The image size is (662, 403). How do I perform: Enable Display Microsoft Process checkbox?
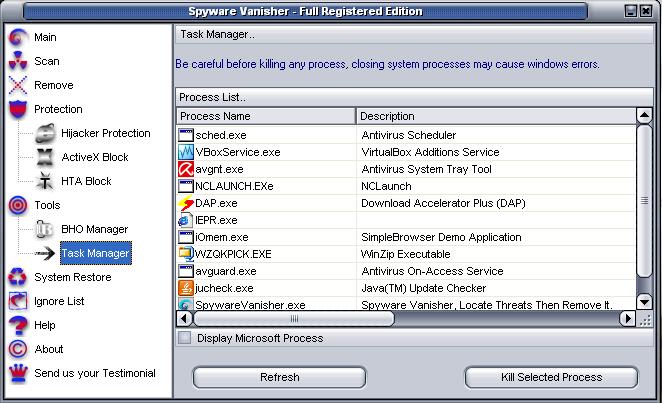(x=184, y=338)
